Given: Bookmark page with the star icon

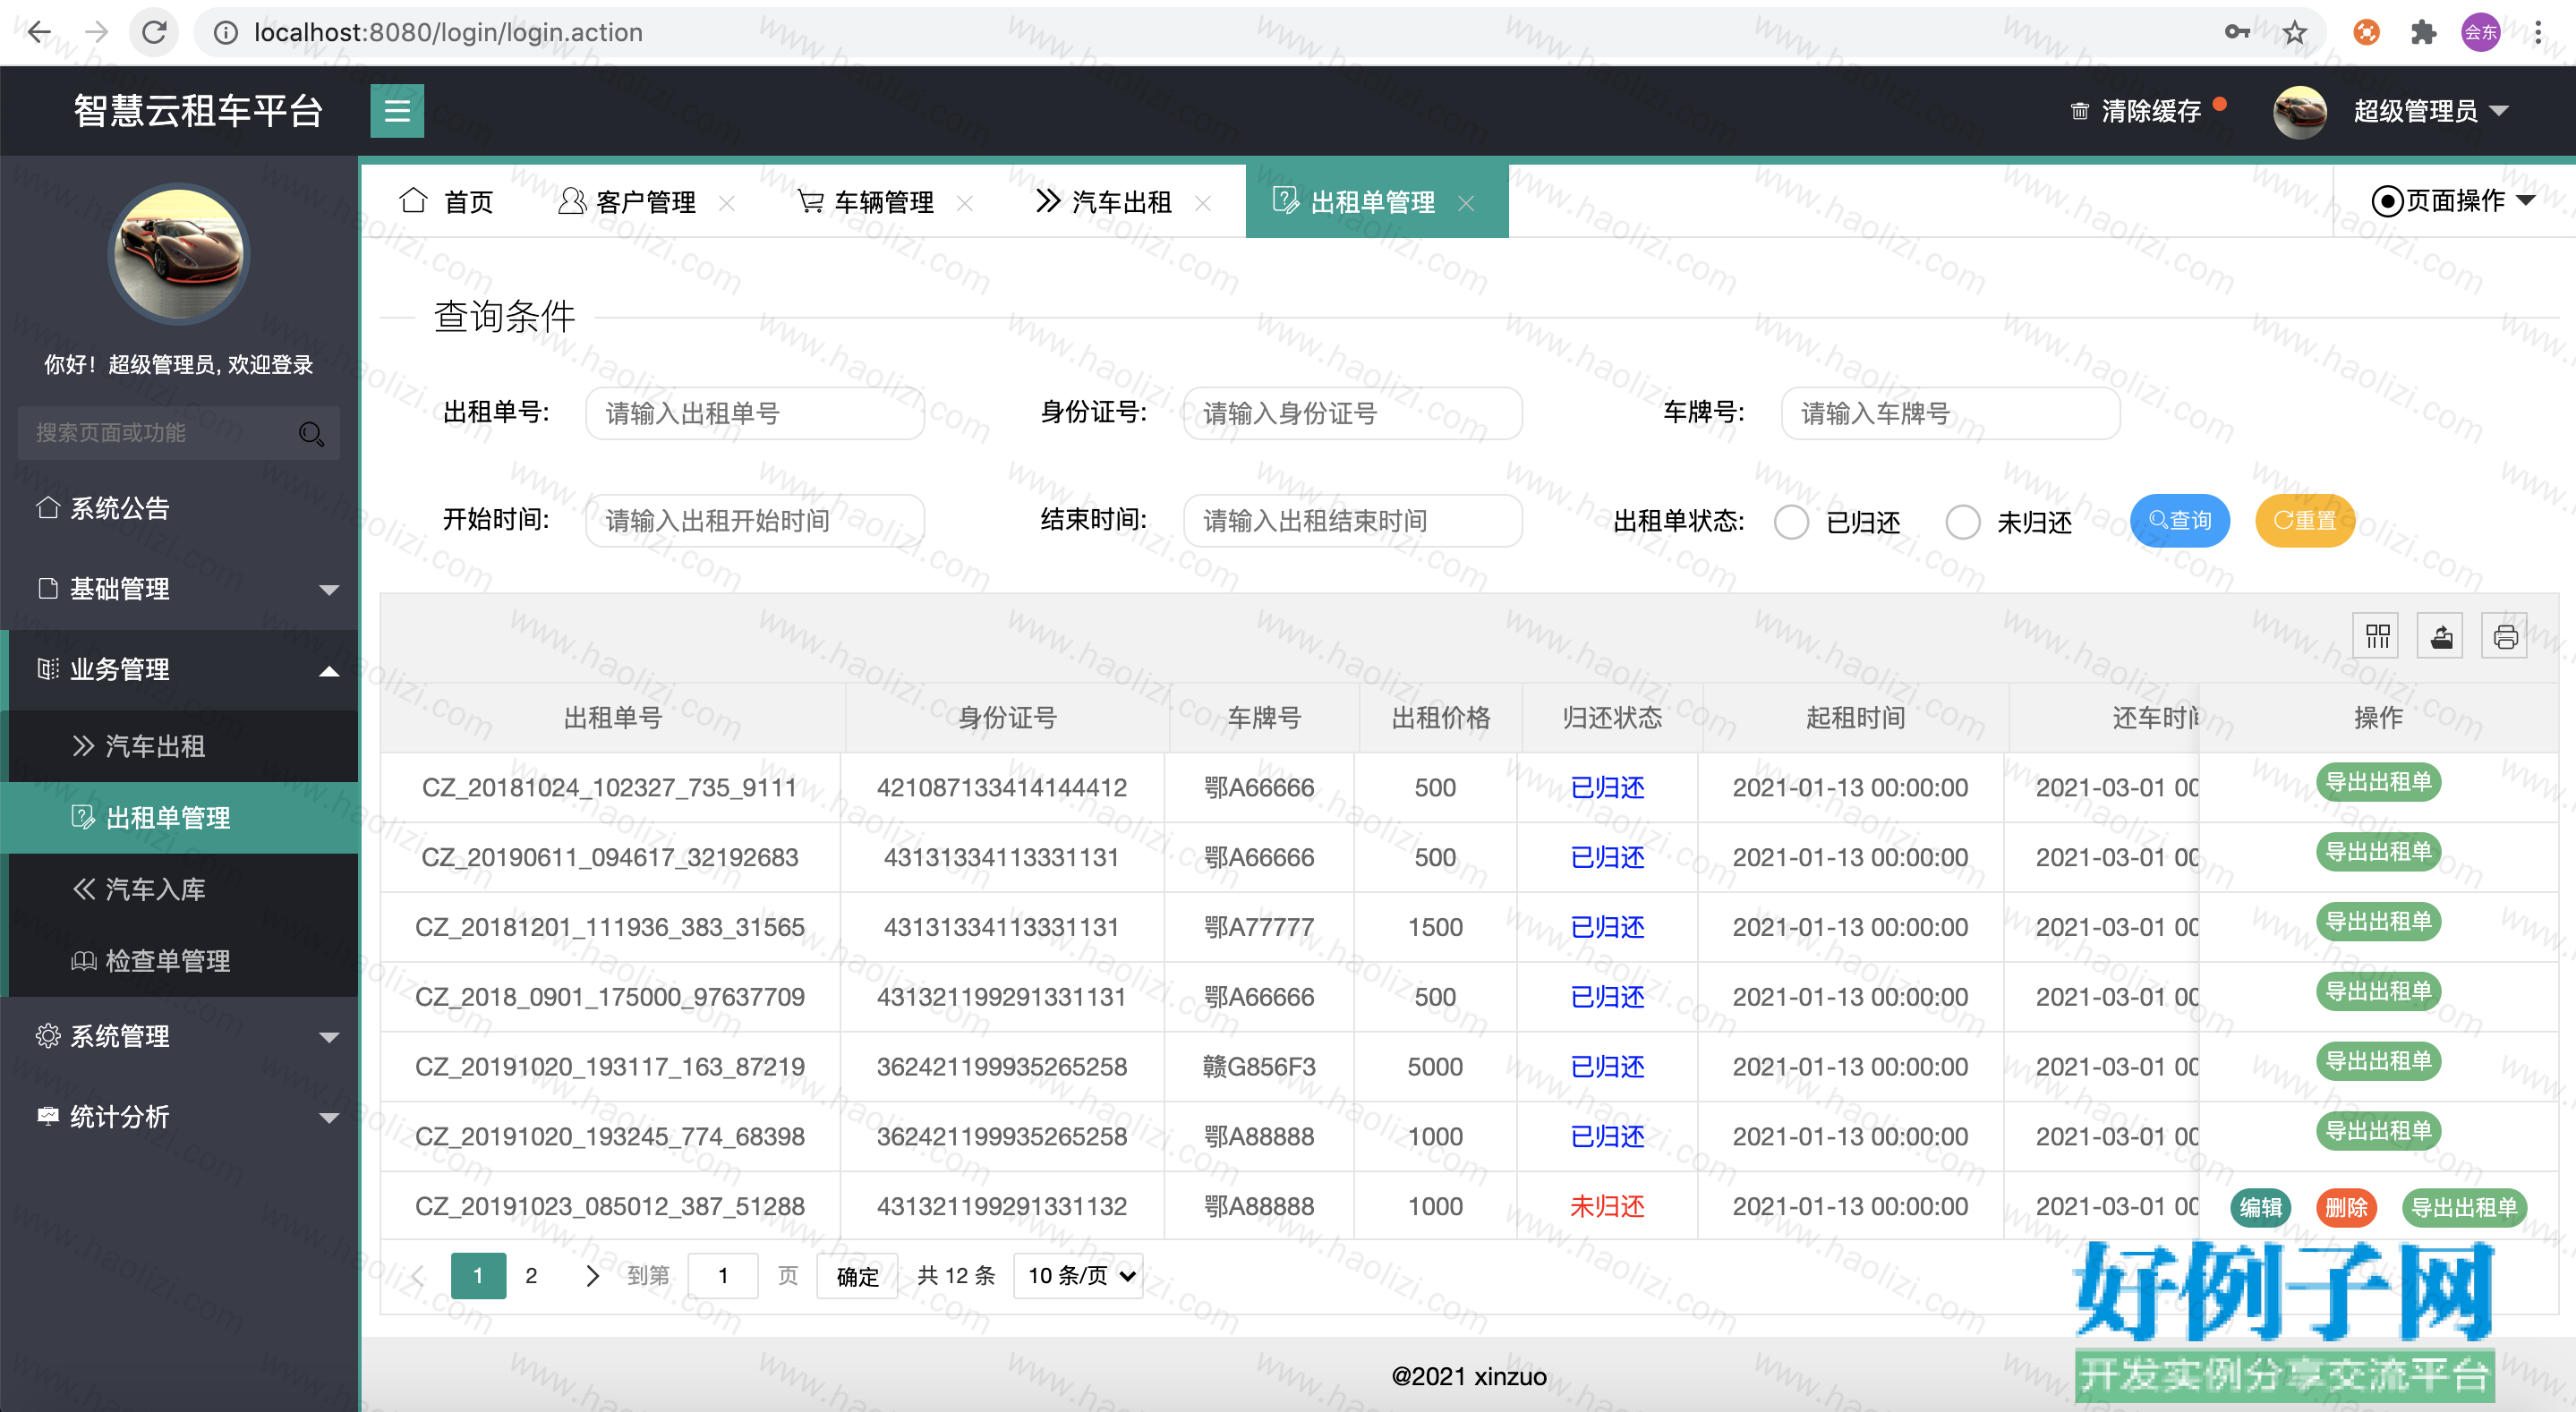Looking at the screenshot, I should click(x=2294, y=32).
